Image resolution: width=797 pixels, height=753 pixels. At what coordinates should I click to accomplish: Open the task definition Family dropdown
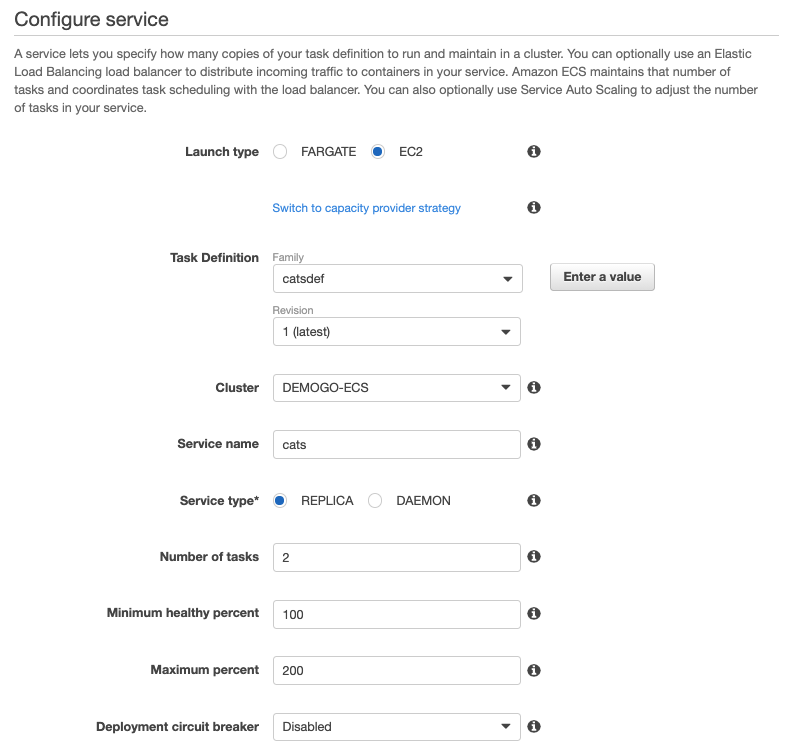[x=397, y=279]
